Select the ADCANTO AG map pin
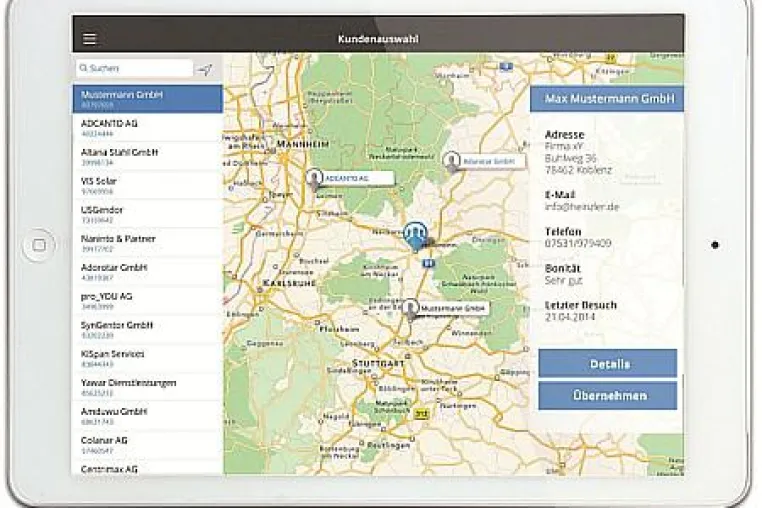This screenshot has width=762, height=508. 314,179
